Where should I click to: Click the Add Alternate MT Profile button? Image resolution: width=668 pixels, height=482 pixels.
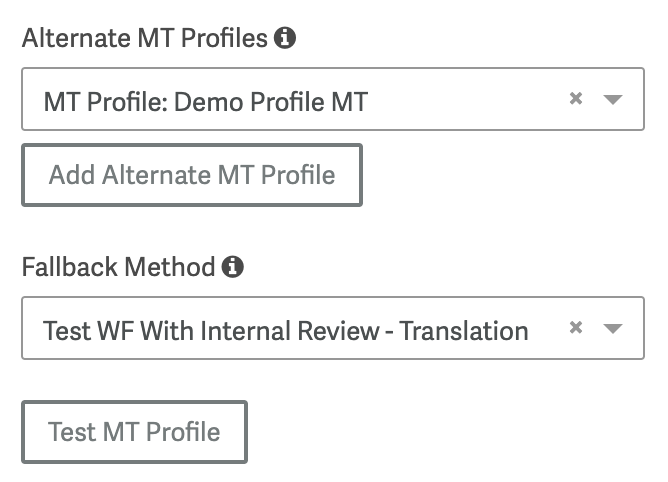coord(192,175)
